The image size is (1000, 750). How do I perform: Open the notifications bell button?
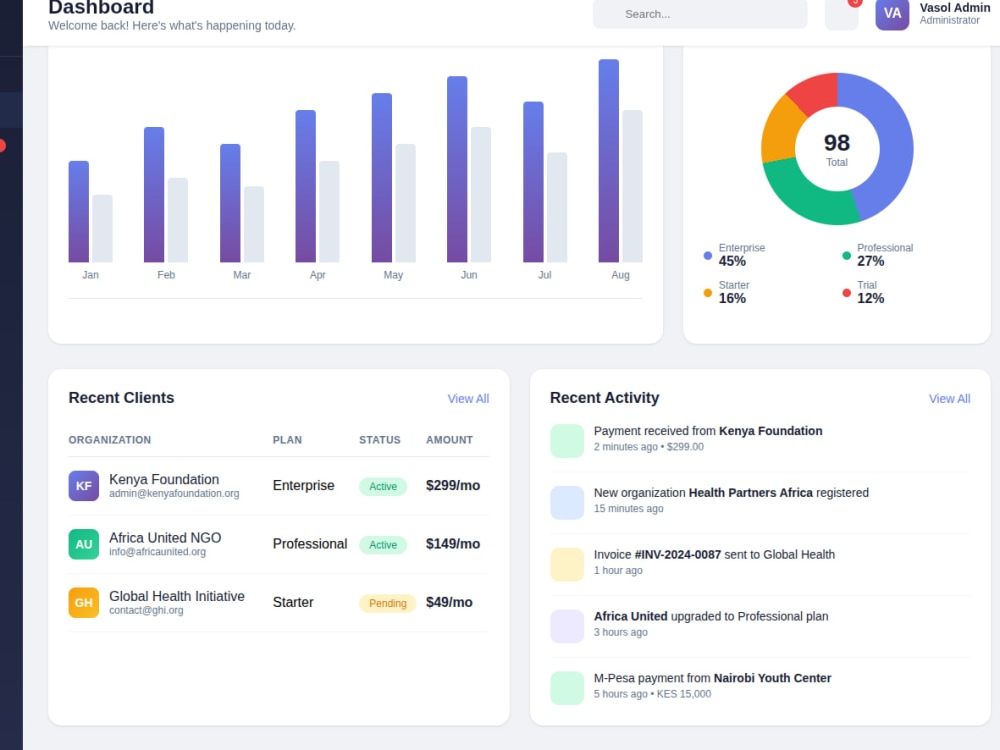click(x=841, y=14)
